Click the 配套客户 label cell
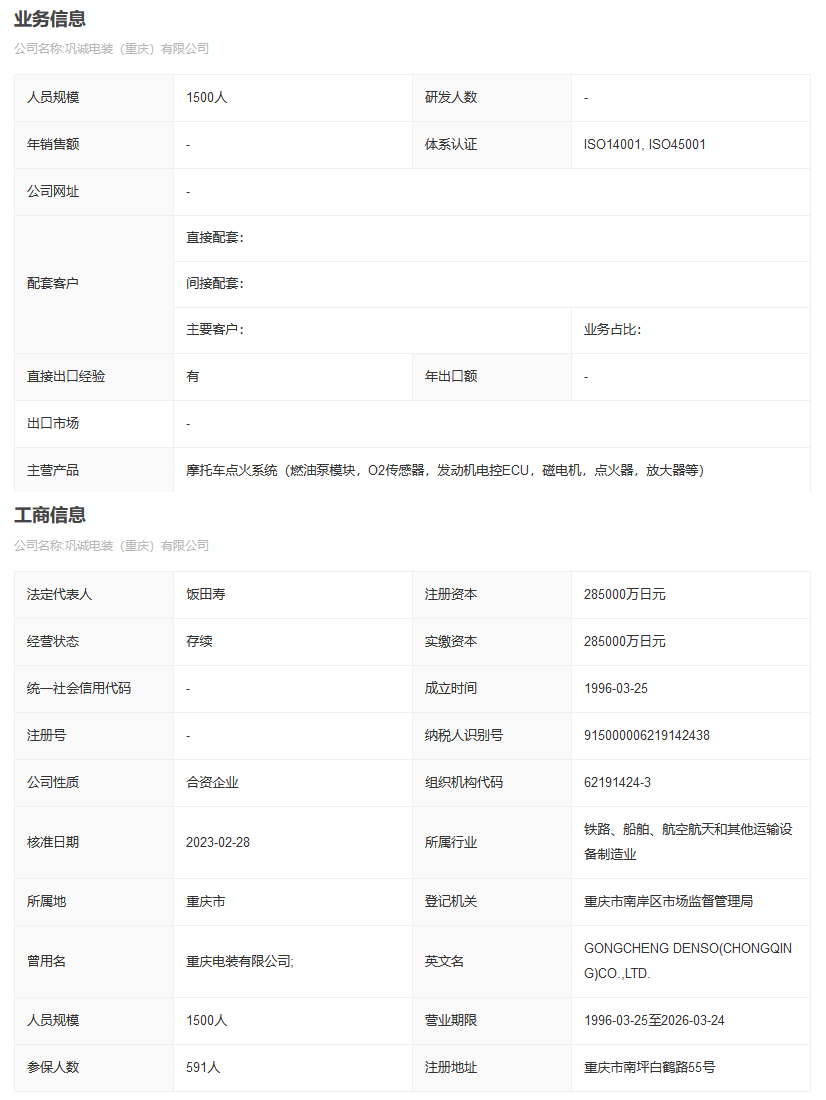This screenshot has height=1100, width=826. (94, 283)
